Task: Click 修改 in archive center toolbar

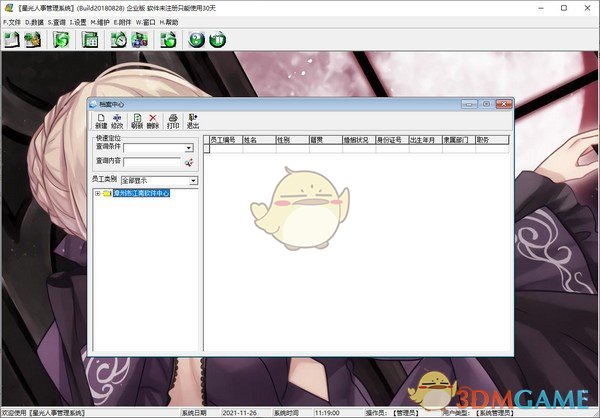Action: [117, 121]
